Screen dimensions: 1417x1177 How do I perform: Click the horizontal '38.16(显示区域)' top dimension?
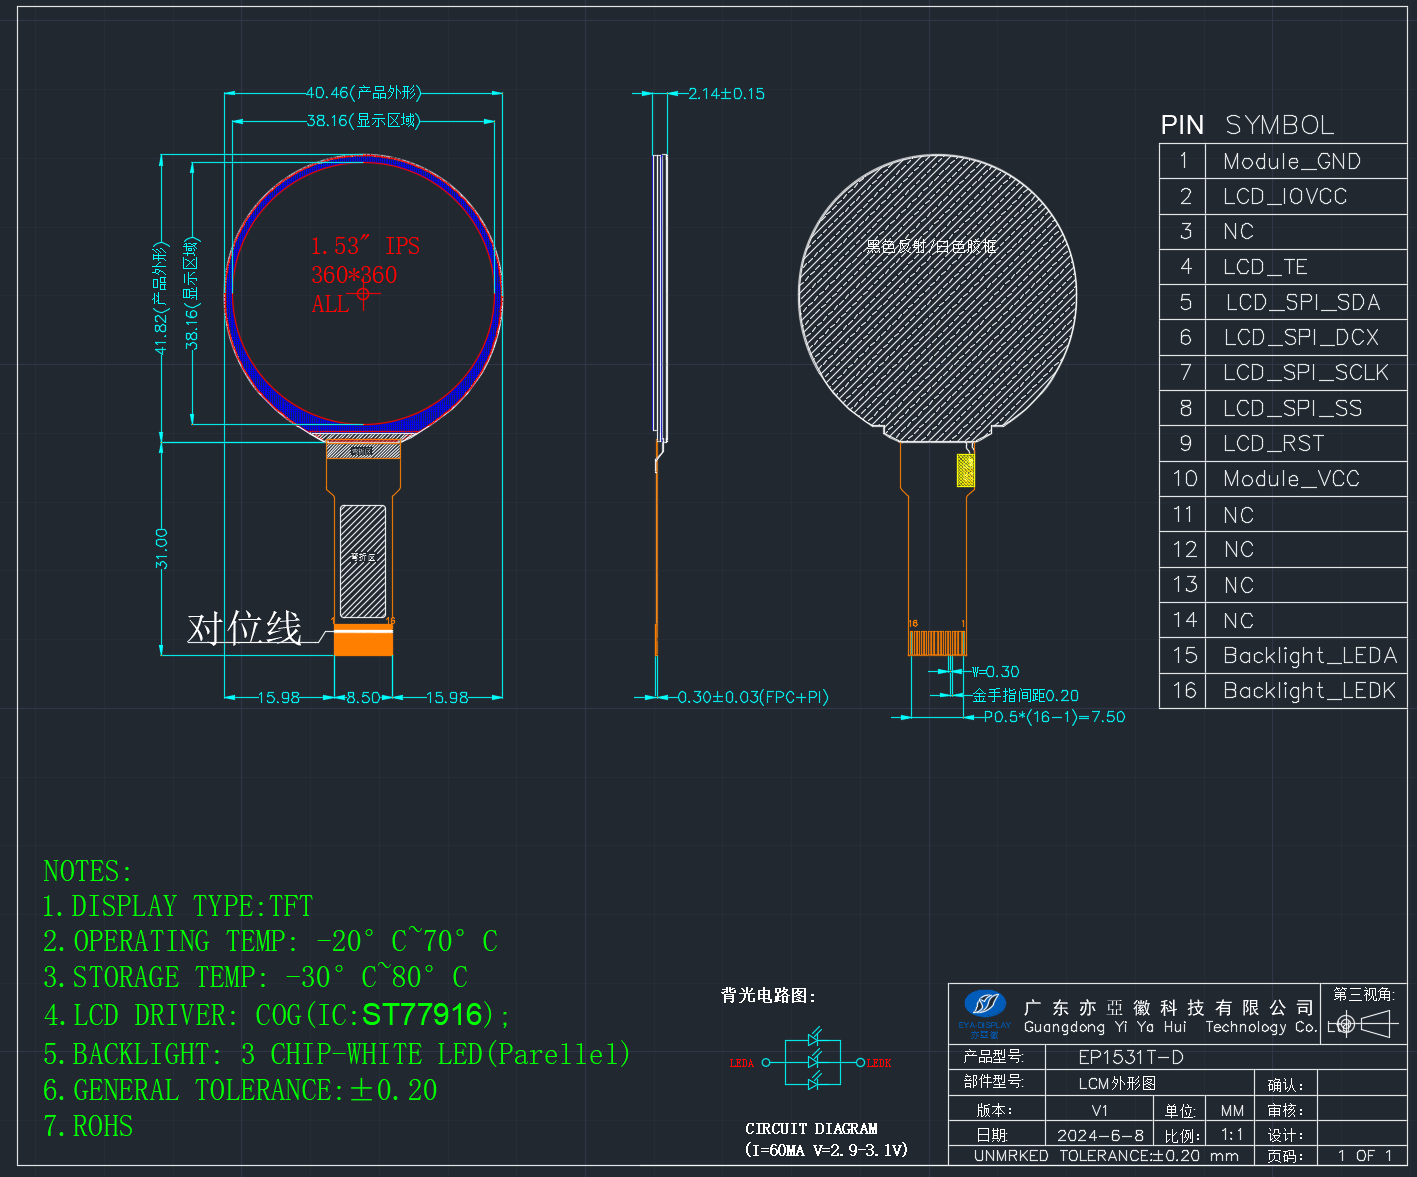(364, 121)
